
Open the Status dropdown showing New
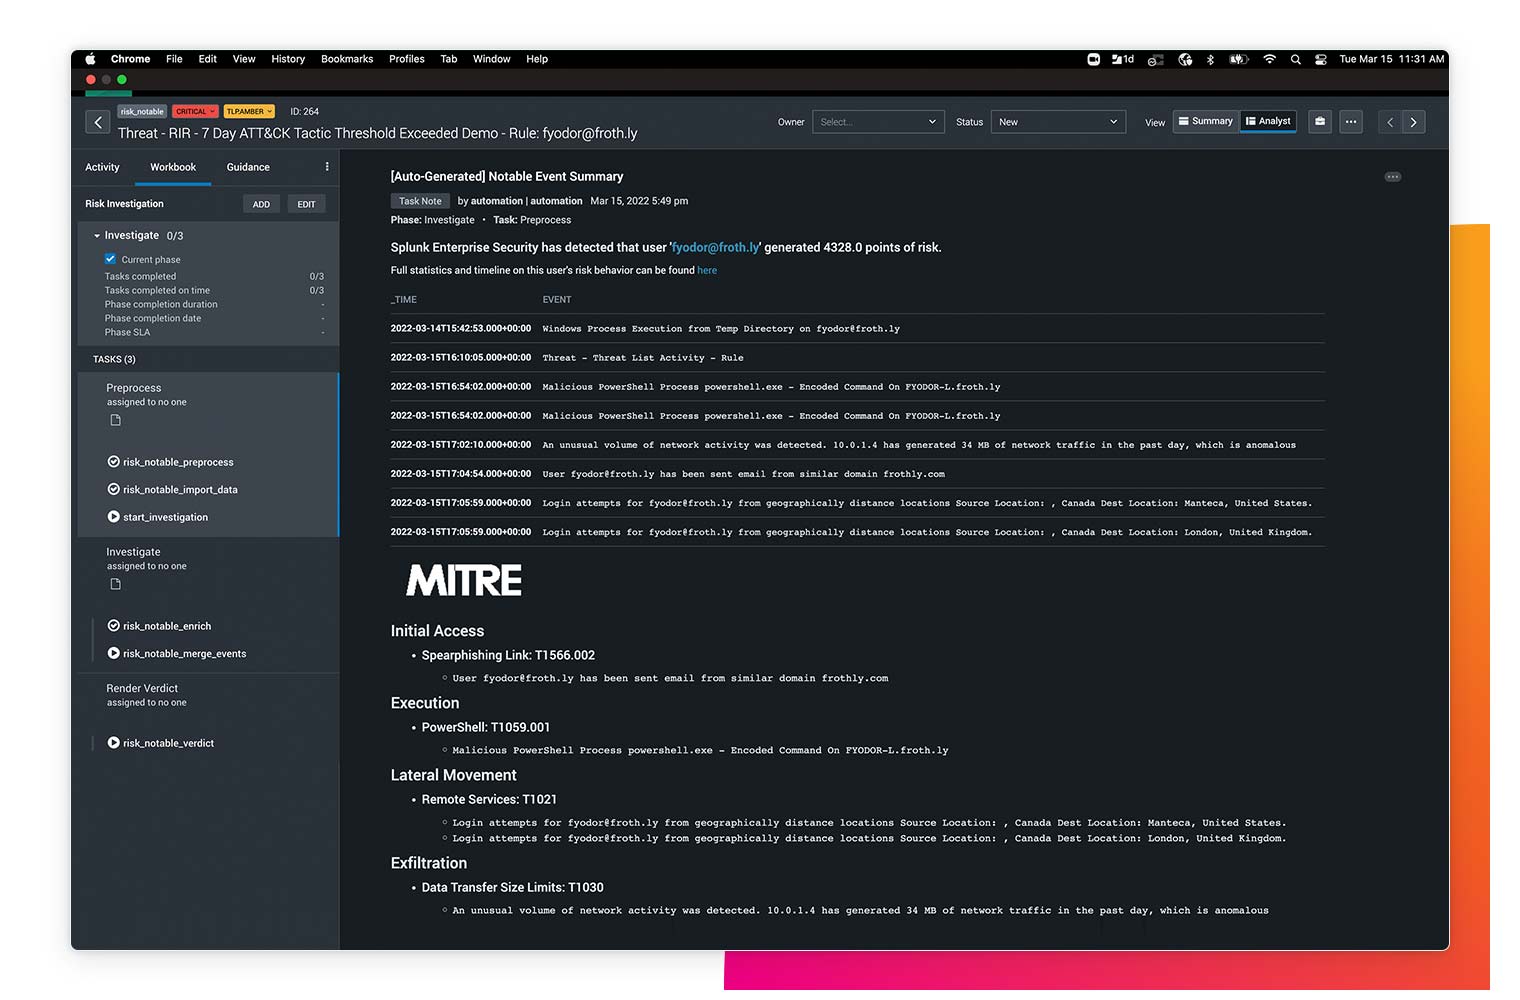[1057, 121]
